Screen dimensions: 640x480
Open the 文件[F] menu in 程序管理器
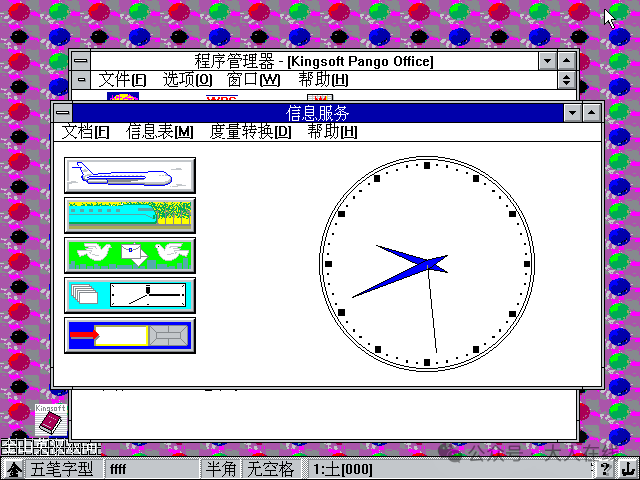122,80
